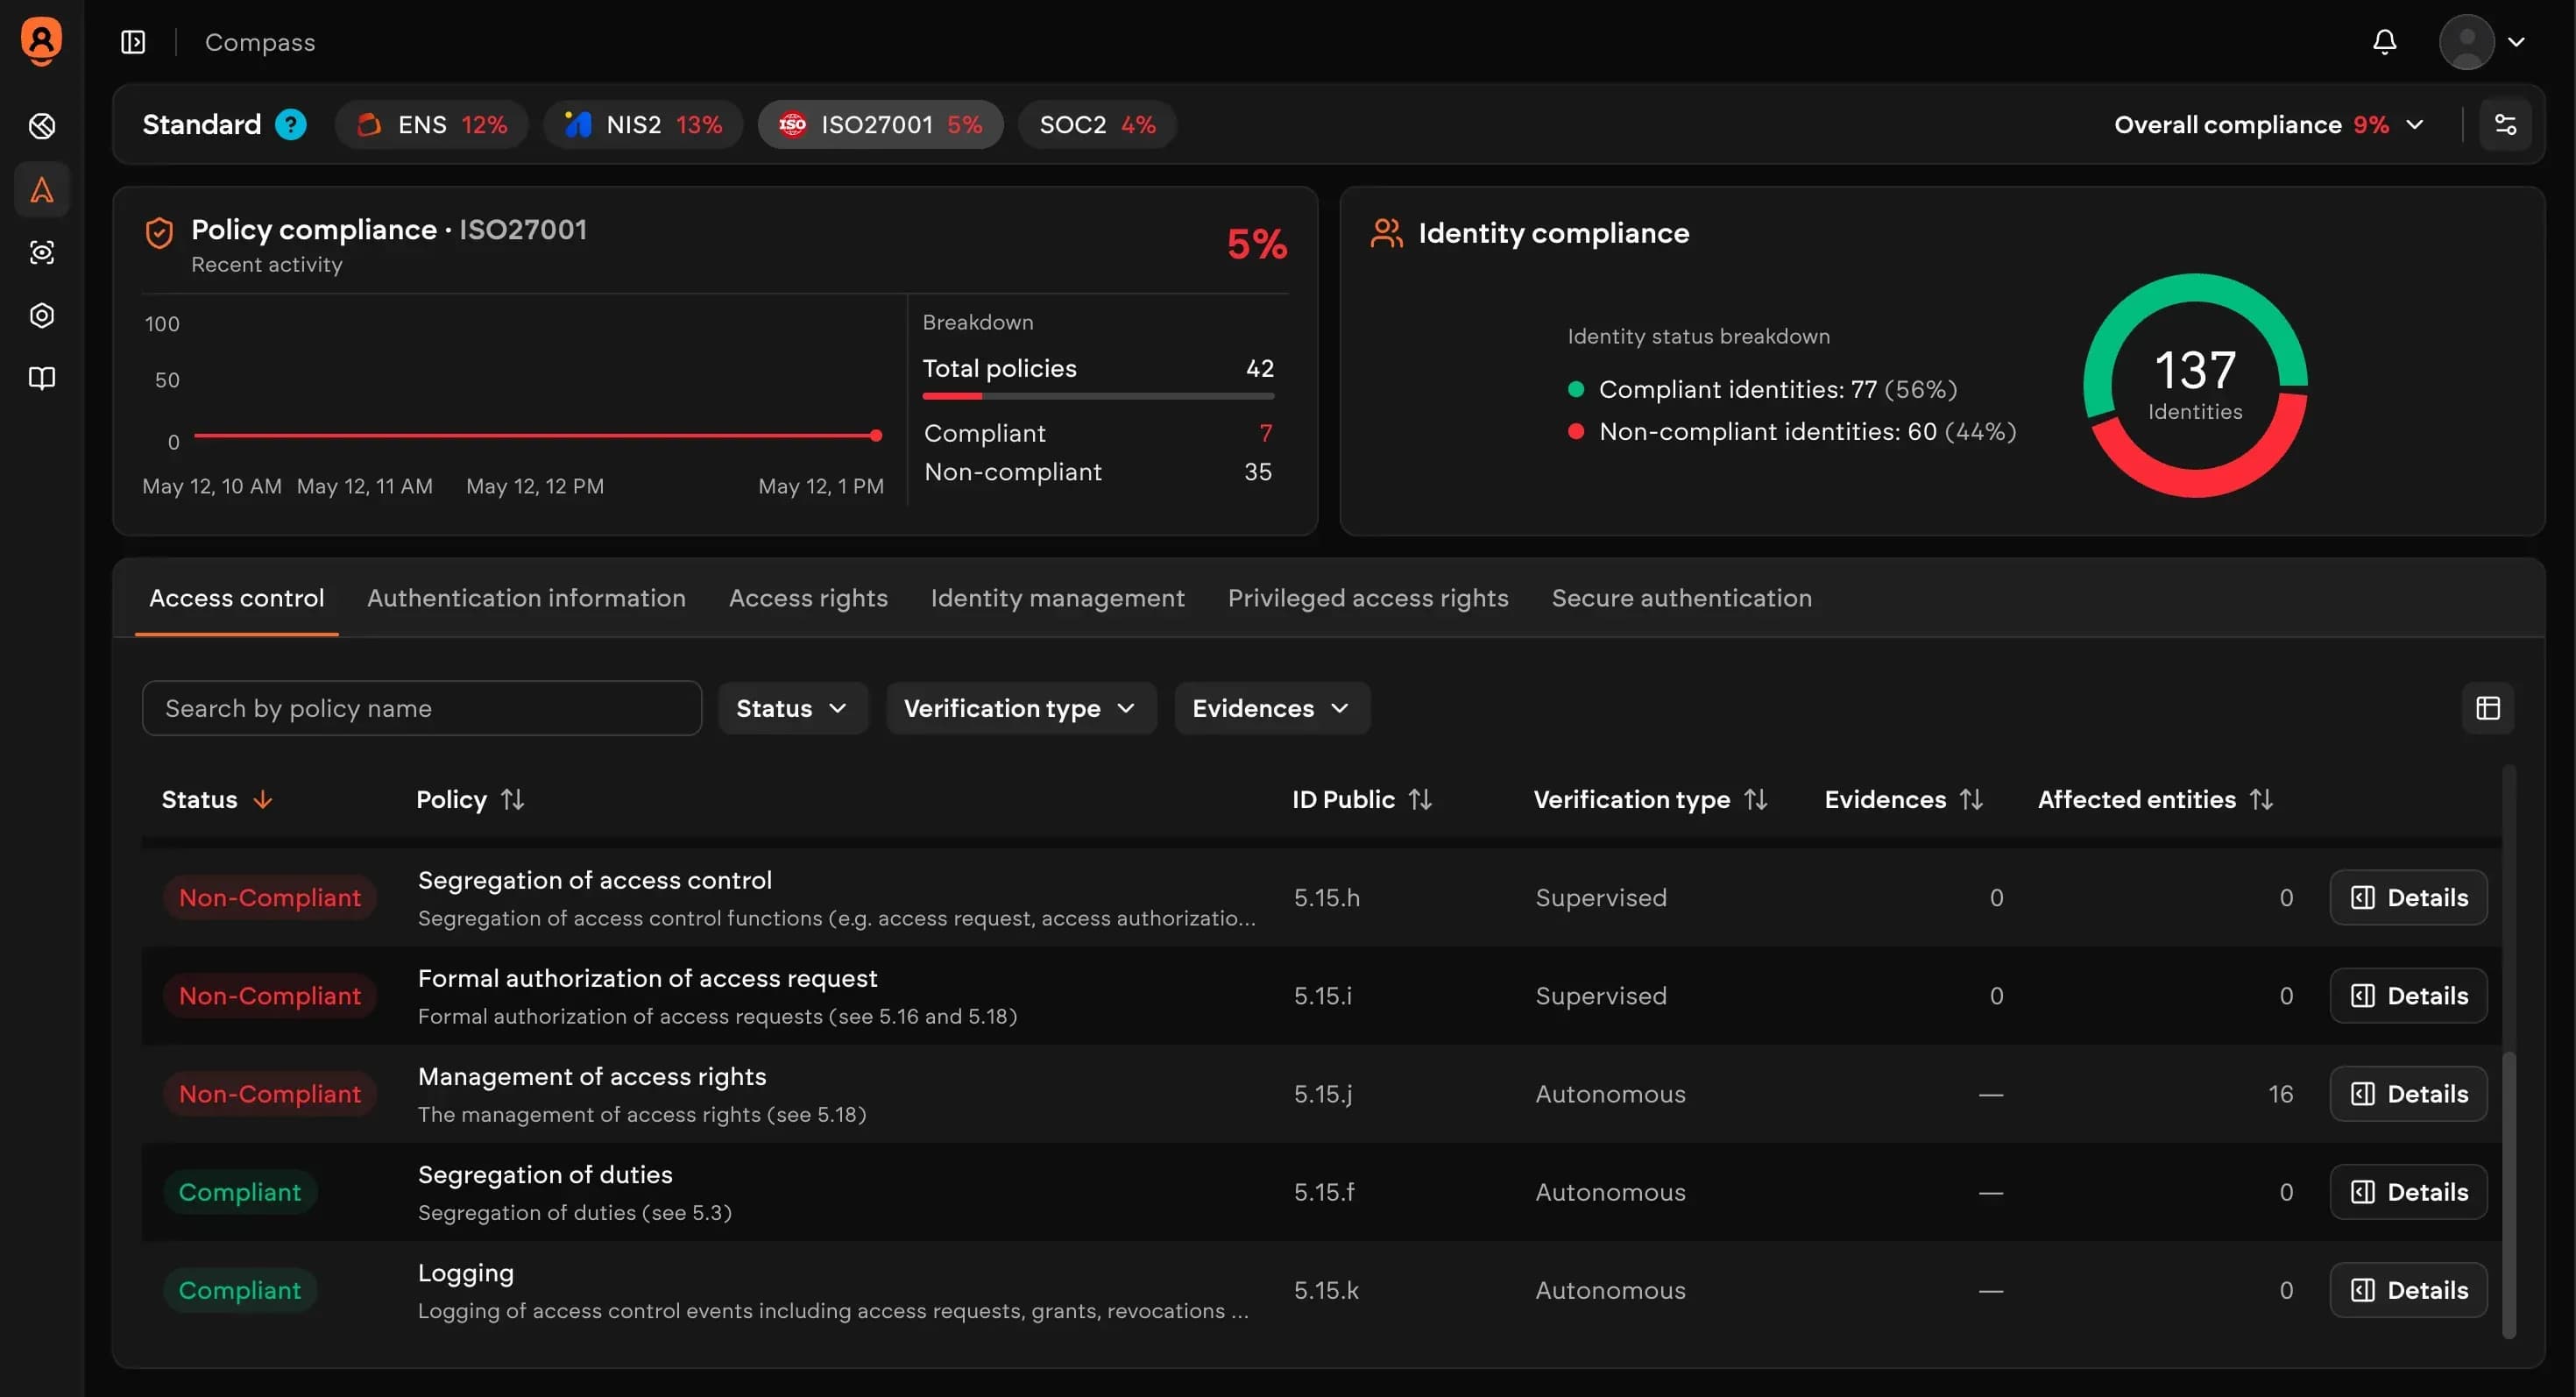2576x1397 pixels.
Task: Click the policy table vertical scrollbar
Action: coord(2508,1195)
